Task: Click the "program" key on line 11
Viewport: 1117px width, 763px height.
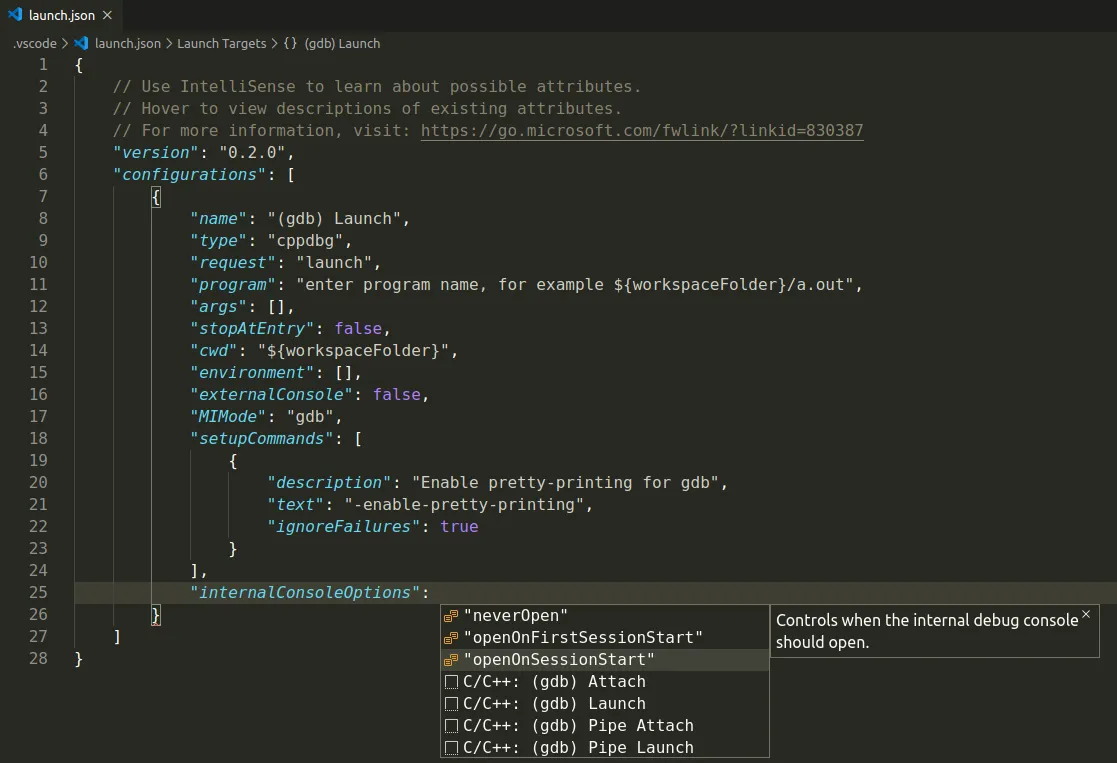Action: 232,285
